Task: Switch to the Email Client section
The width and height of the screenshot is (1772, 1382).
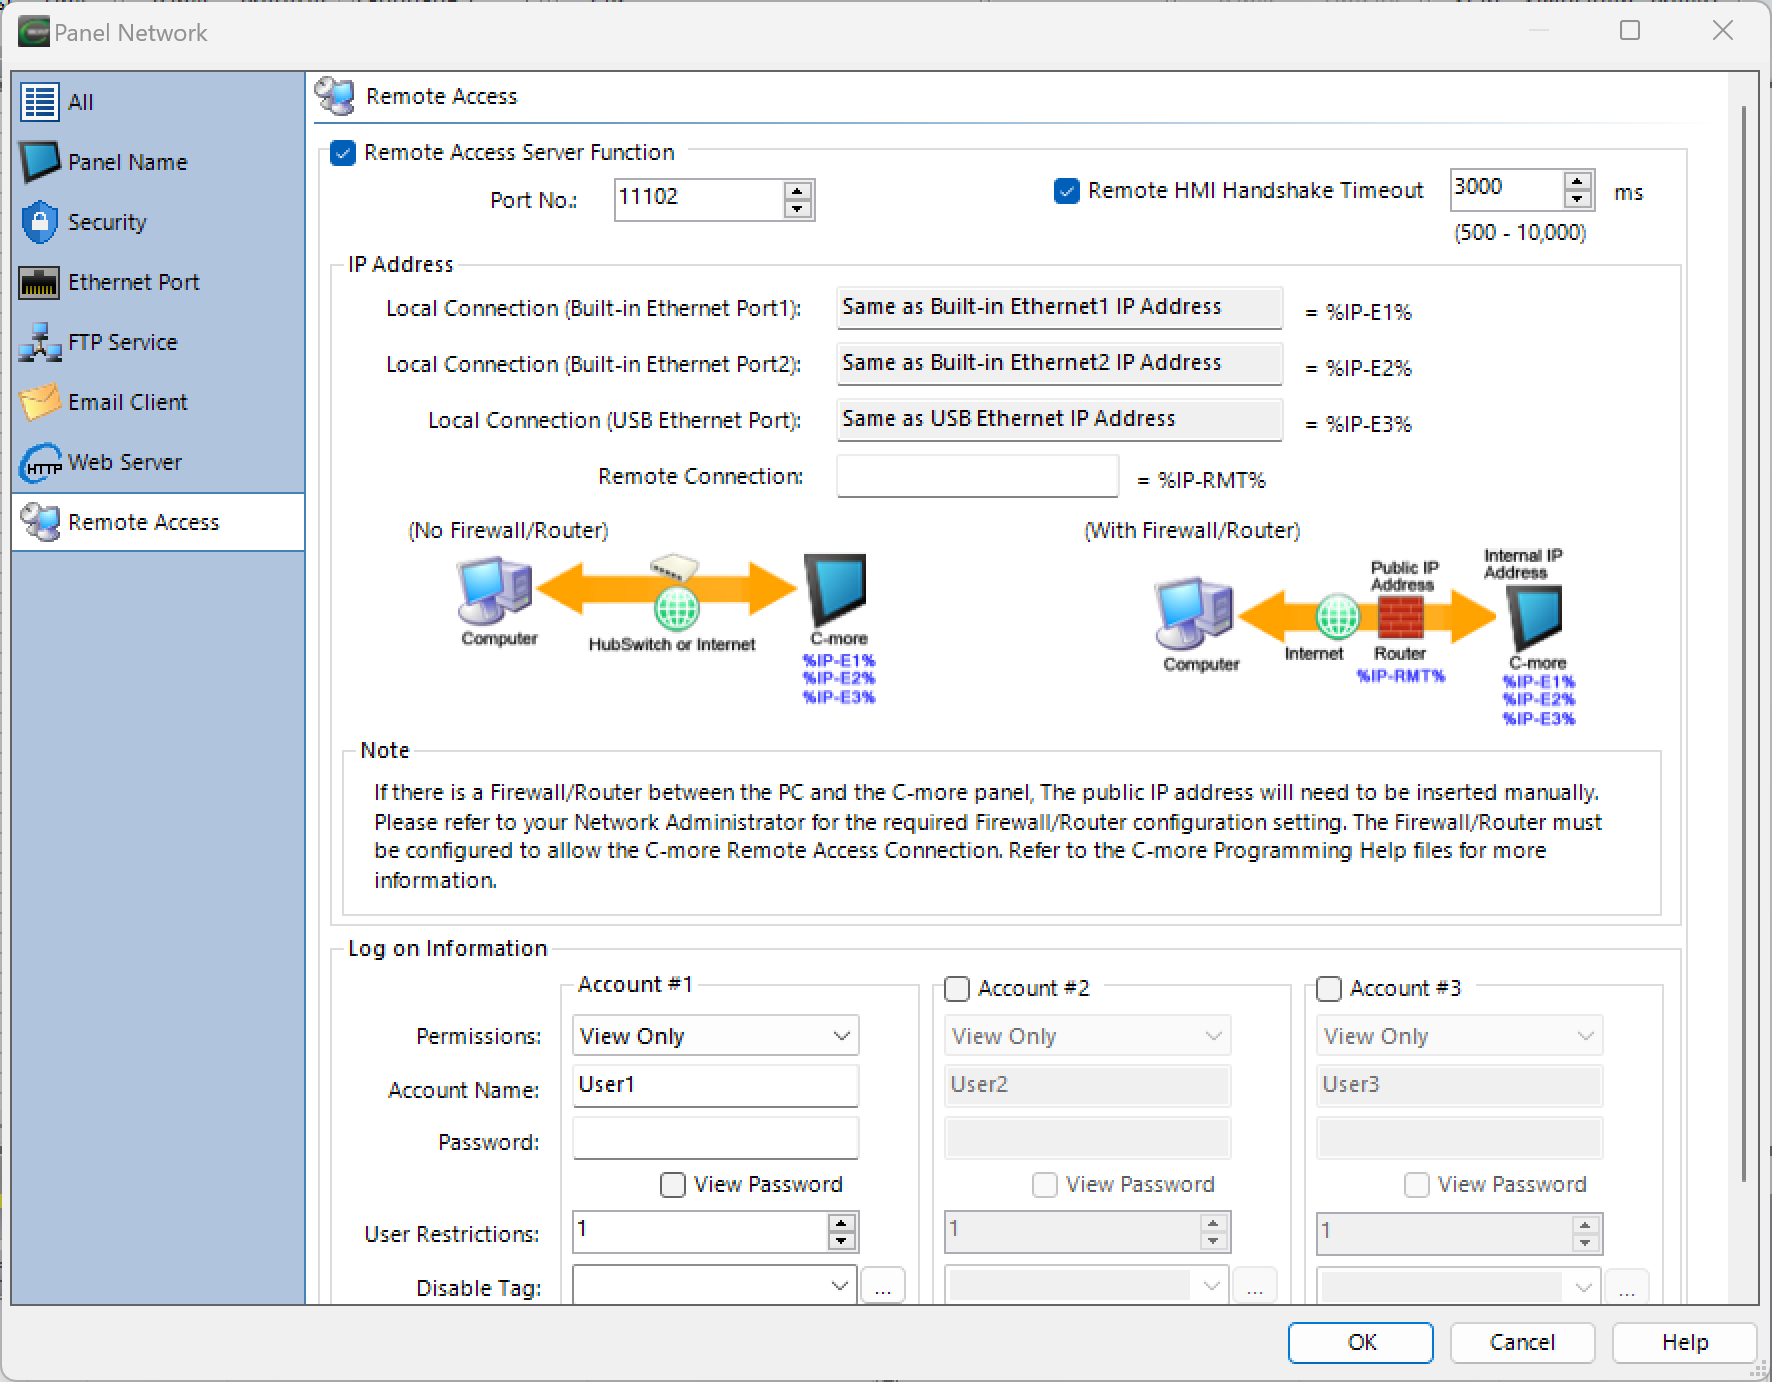Action: [126, 402]
